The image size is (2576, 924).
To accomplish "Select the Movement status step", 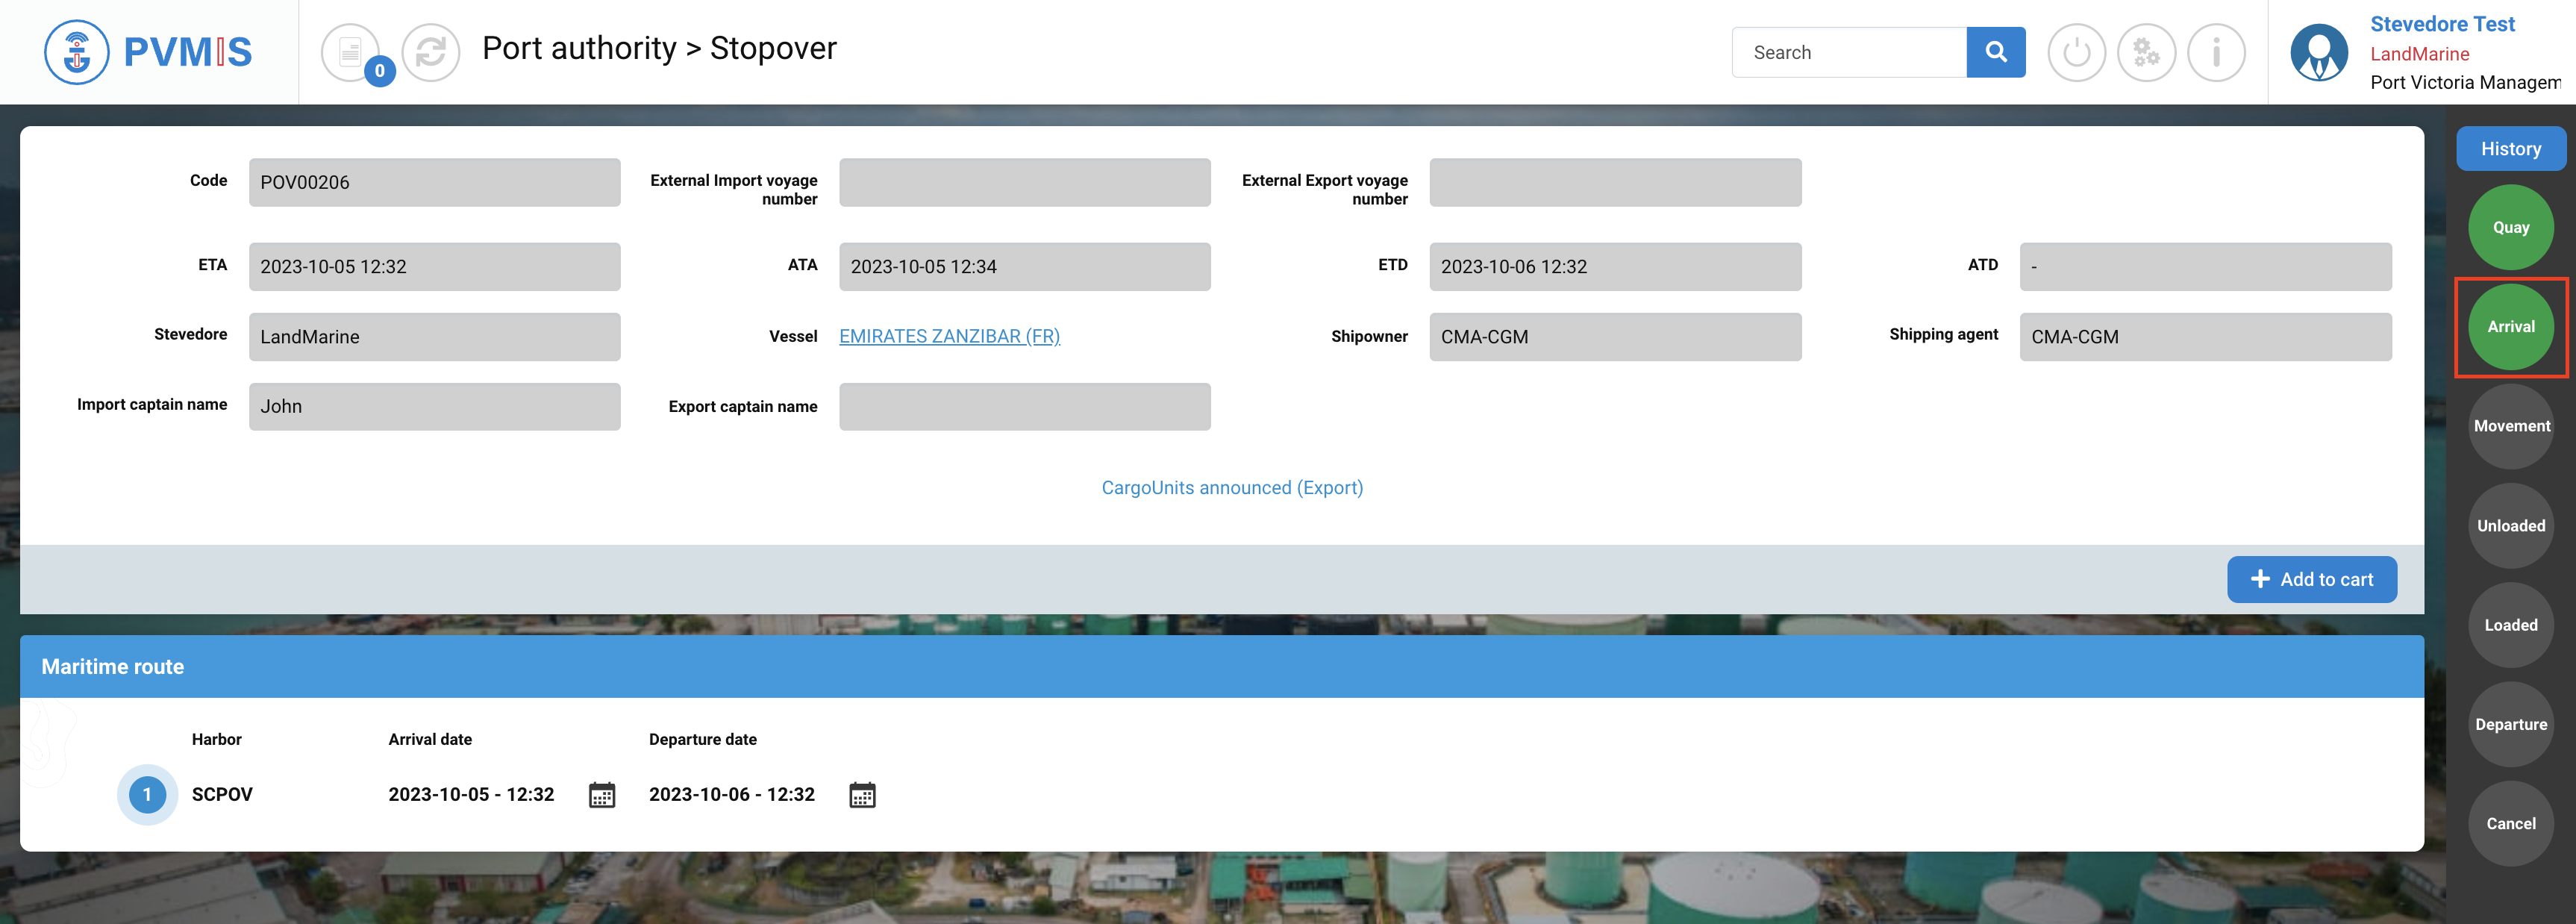I will point(2510,426).
